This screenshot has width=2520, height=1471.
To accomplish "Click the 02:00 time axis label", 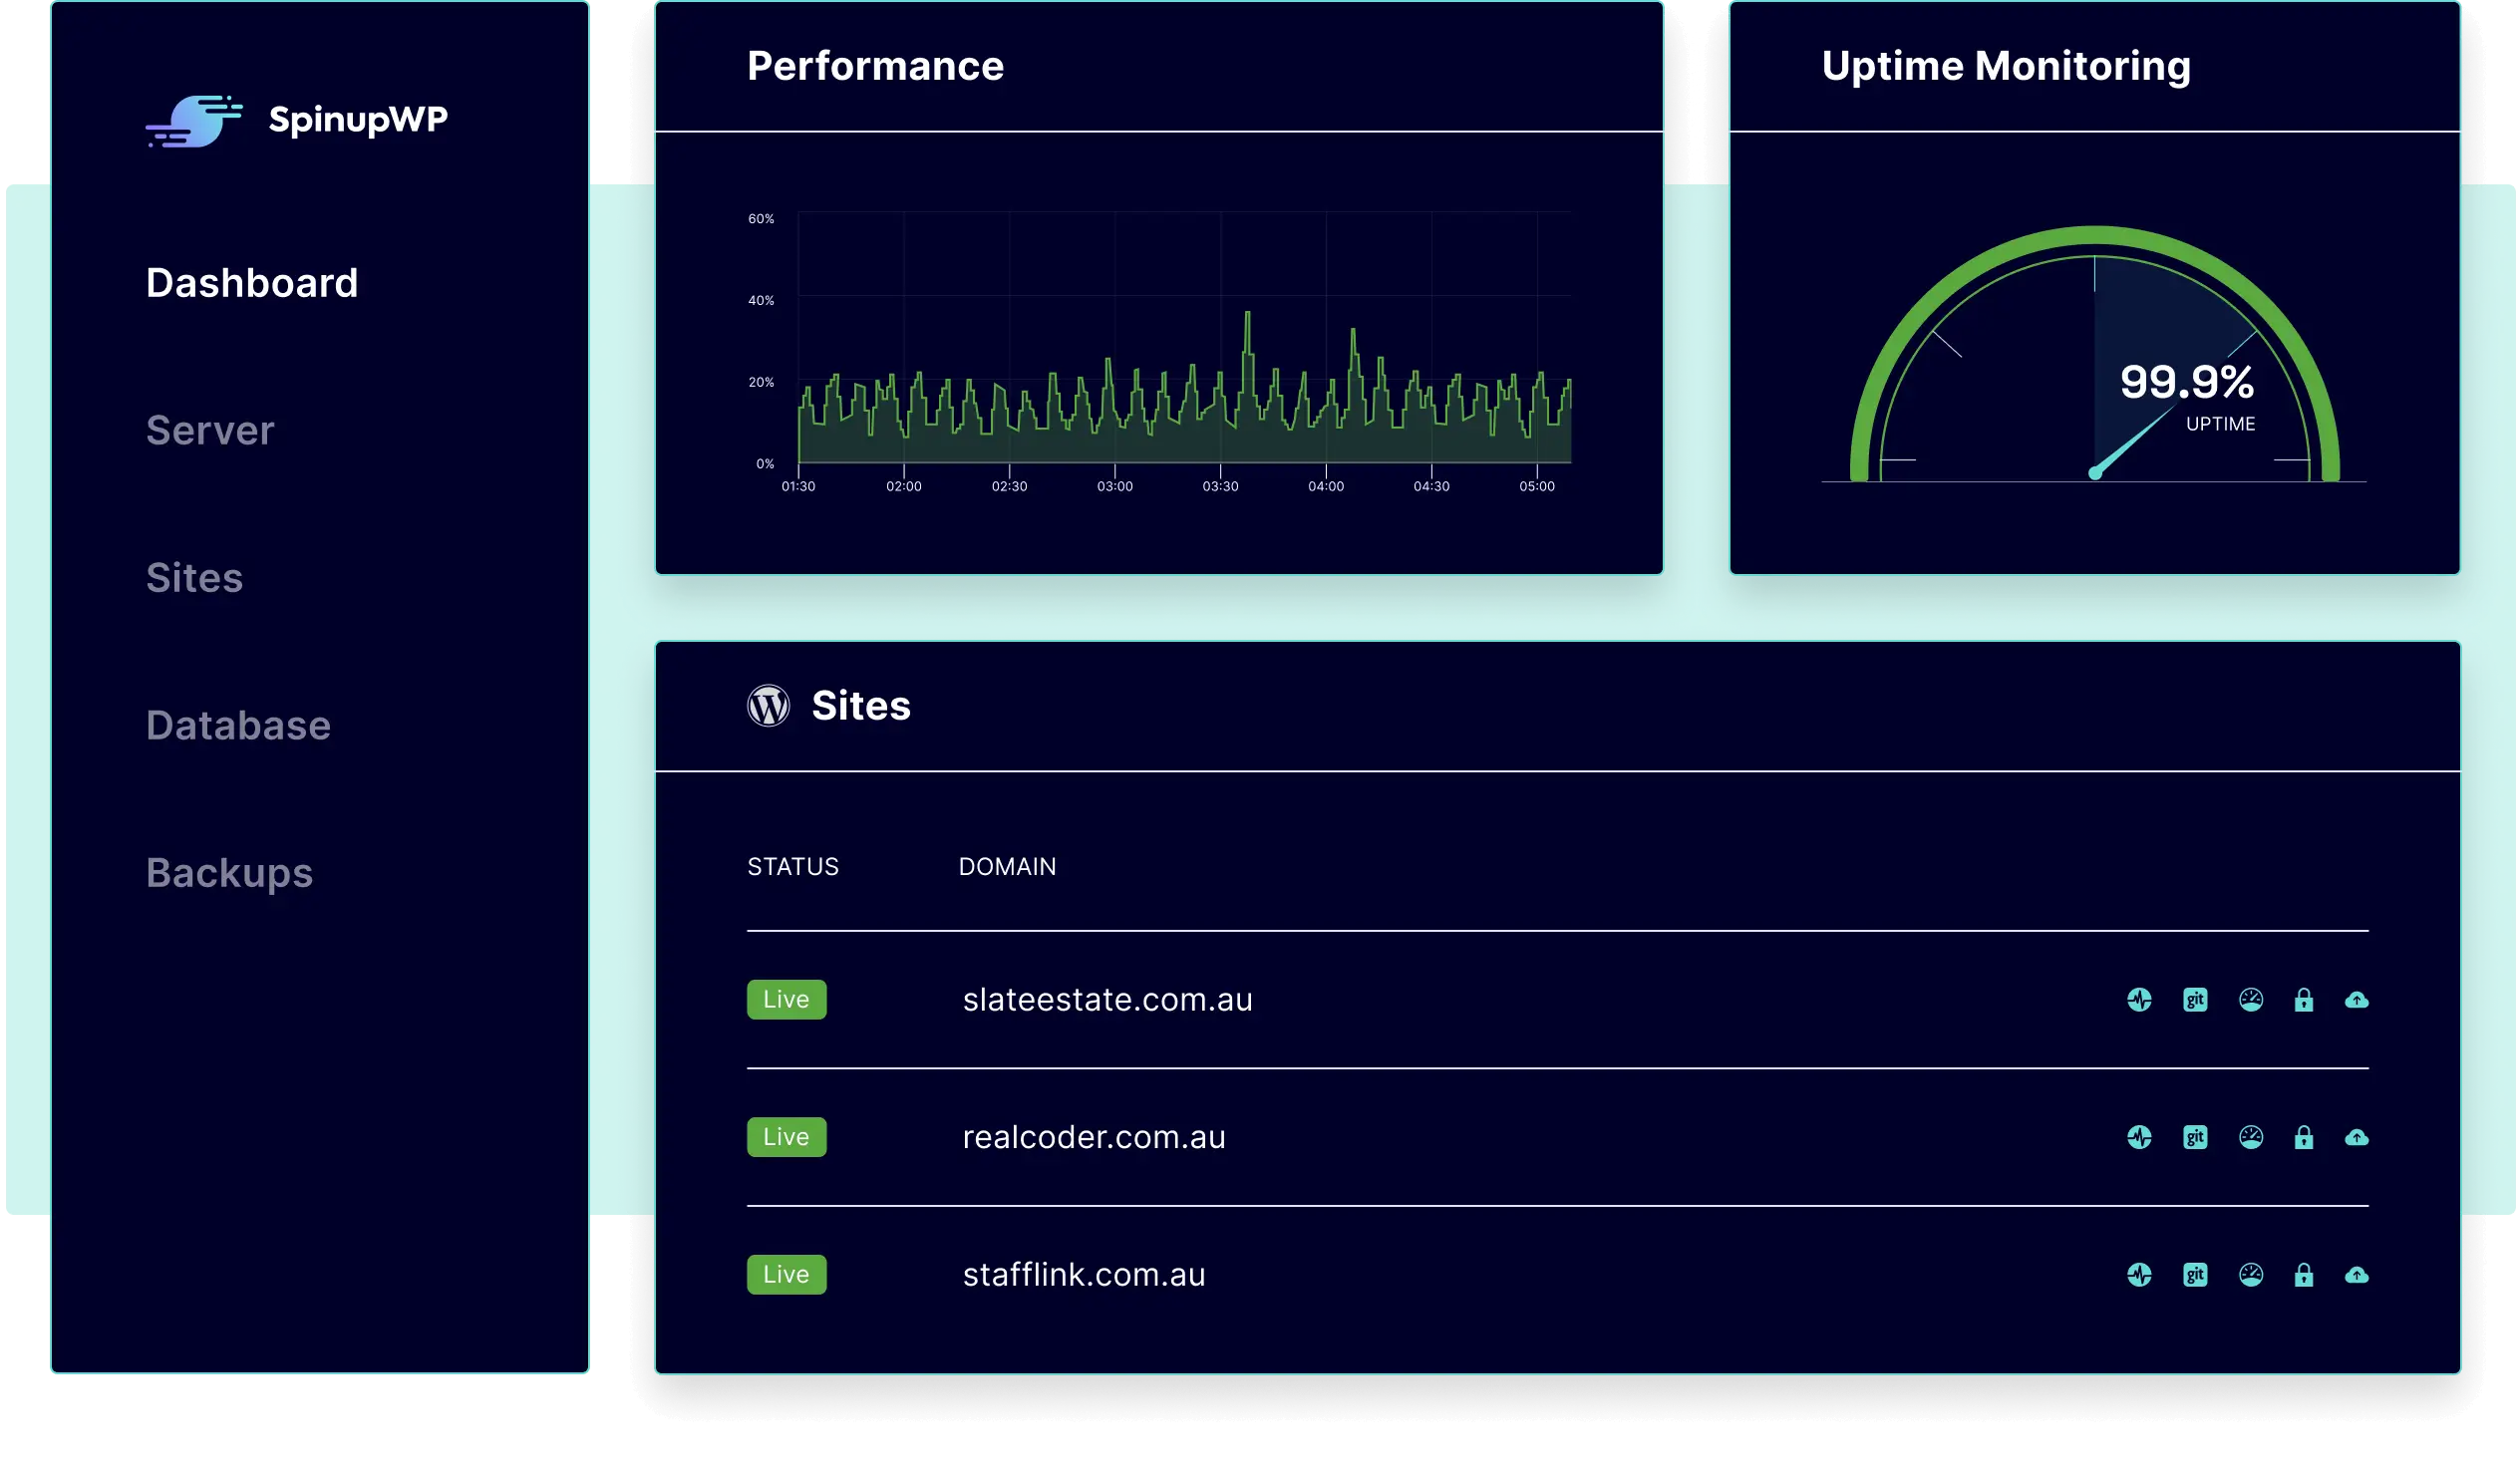I will 904,487.
